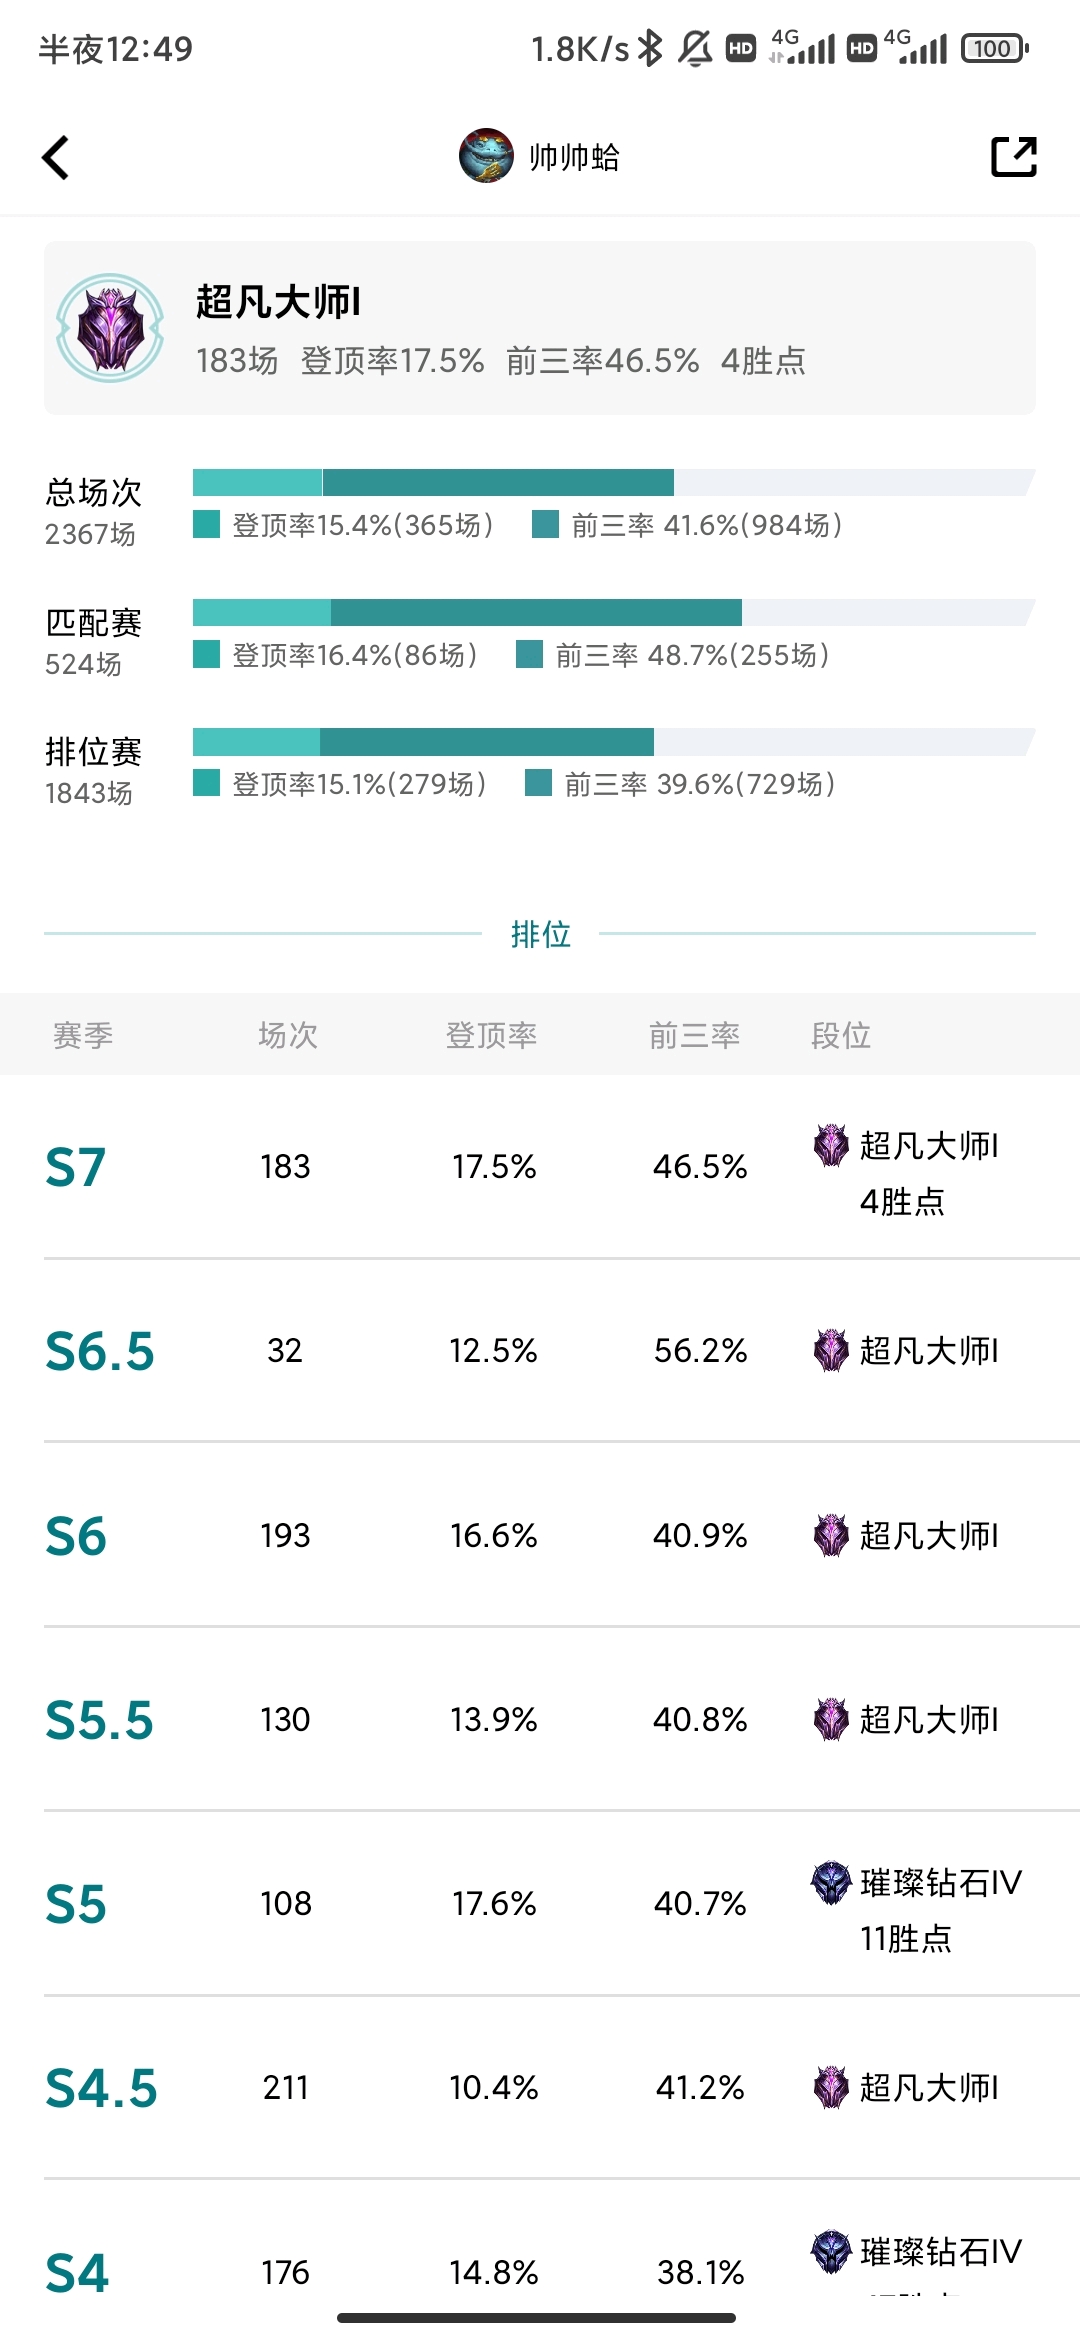The image size is (1080, 2340).
Task: Tap the S6.5 row rank icon
Action: 830,1351
